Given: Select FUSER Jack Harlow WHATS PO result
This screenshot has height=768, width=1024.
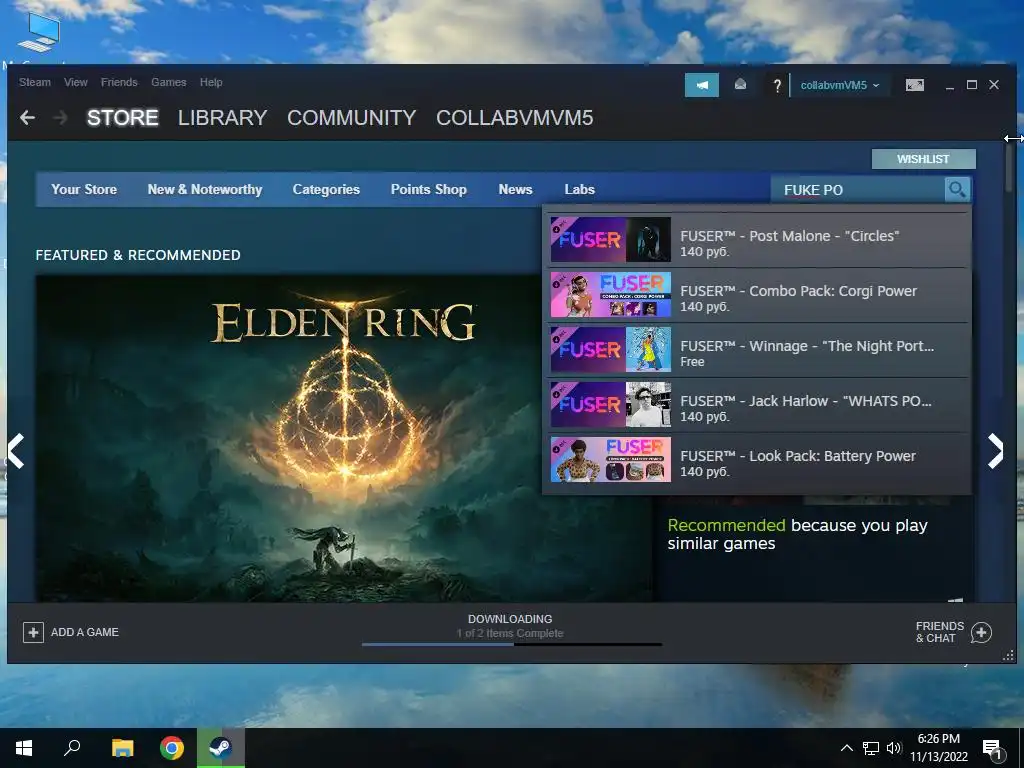Looking at the screenshot, I should coord(757,405).
